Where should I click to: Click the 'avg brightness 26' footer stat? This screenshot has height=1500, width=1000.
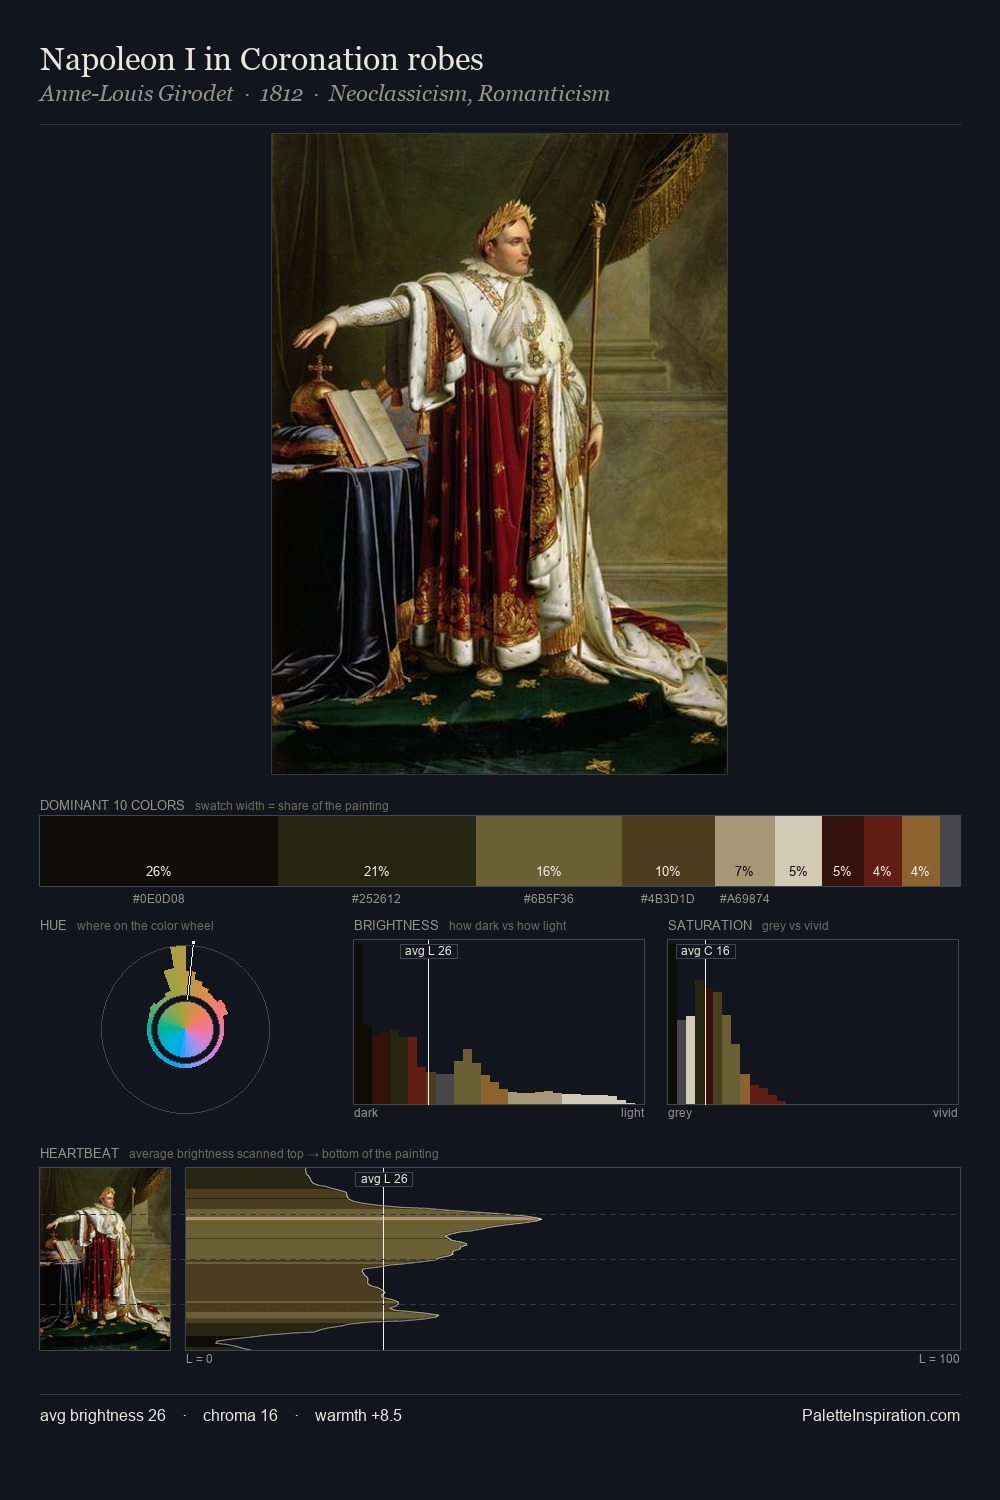[103, 1416]
